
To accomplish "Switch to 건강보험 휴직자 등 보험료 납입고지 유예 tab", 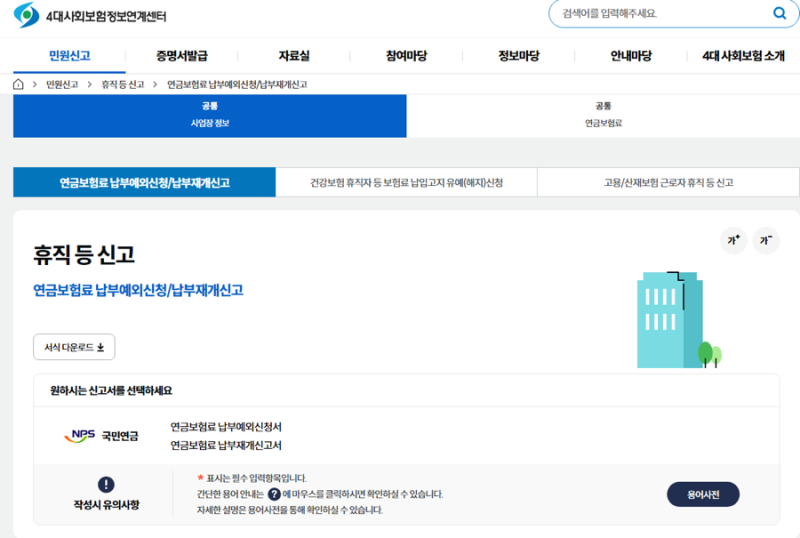I will pyautogui.click(x=407, y=182).
